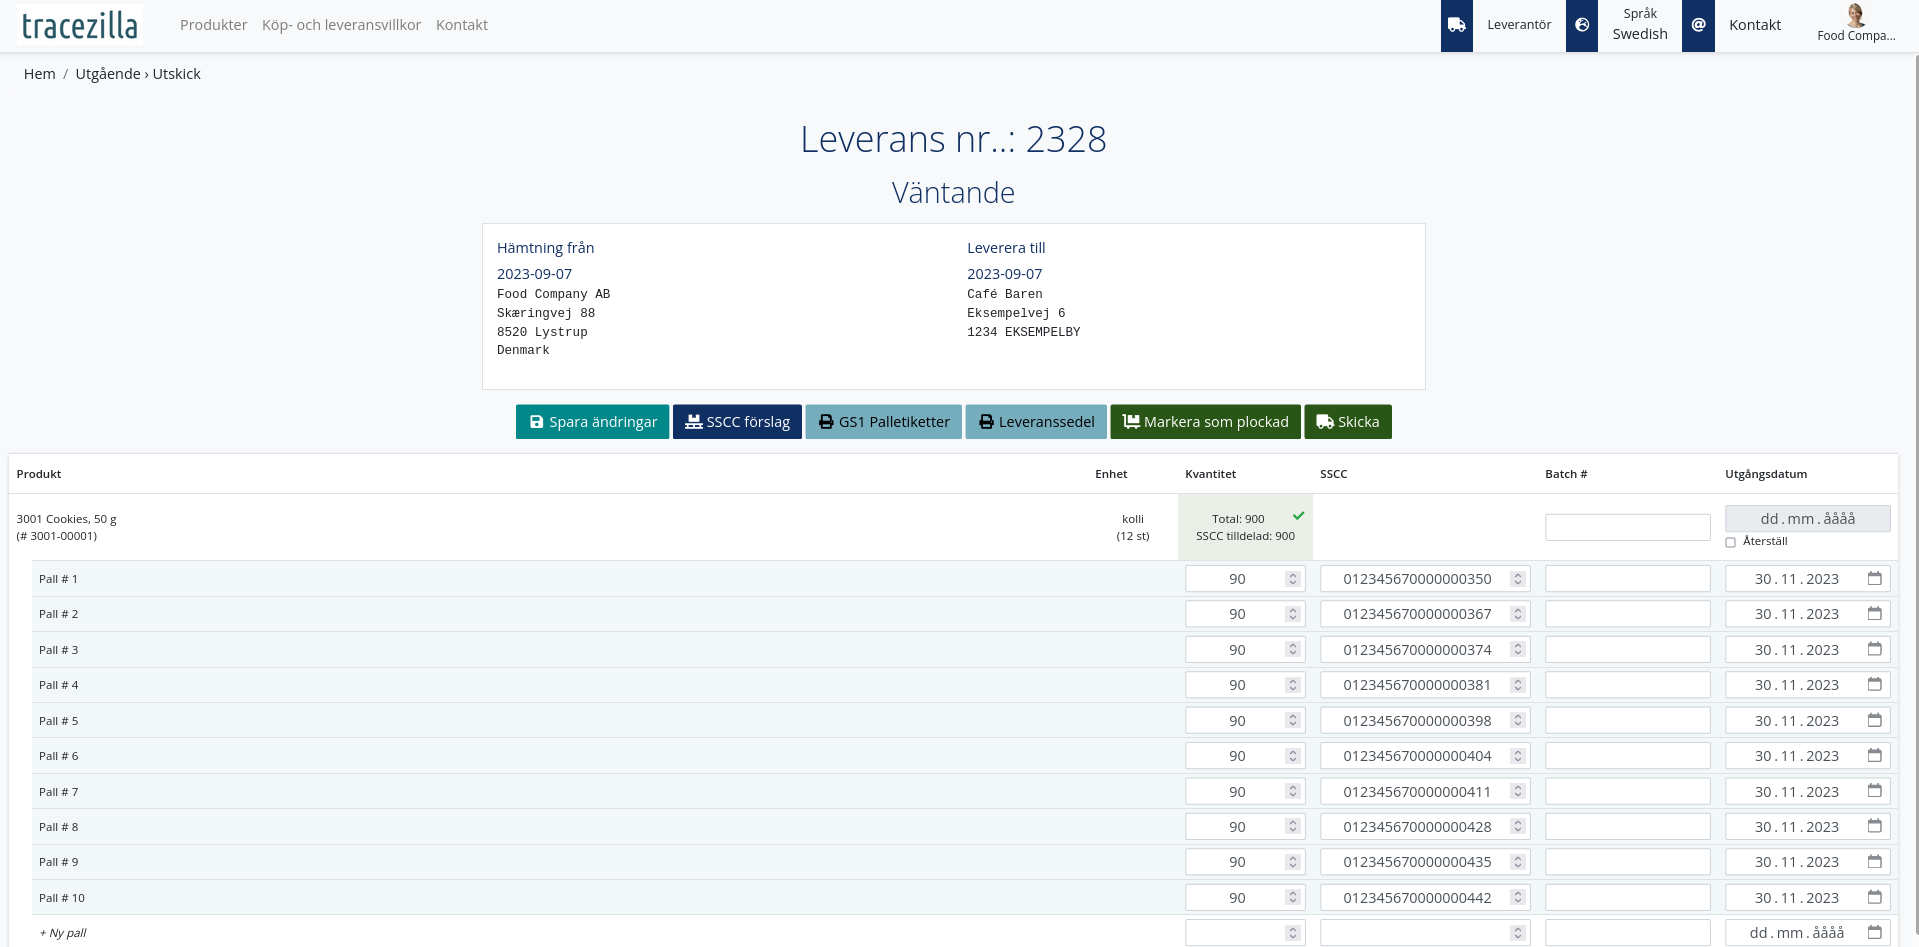Image resolution: width=1919 pixels, height=947 pixels.
Task: Click the truck icon on the Skicka button
Action: tap(1322, 421)
